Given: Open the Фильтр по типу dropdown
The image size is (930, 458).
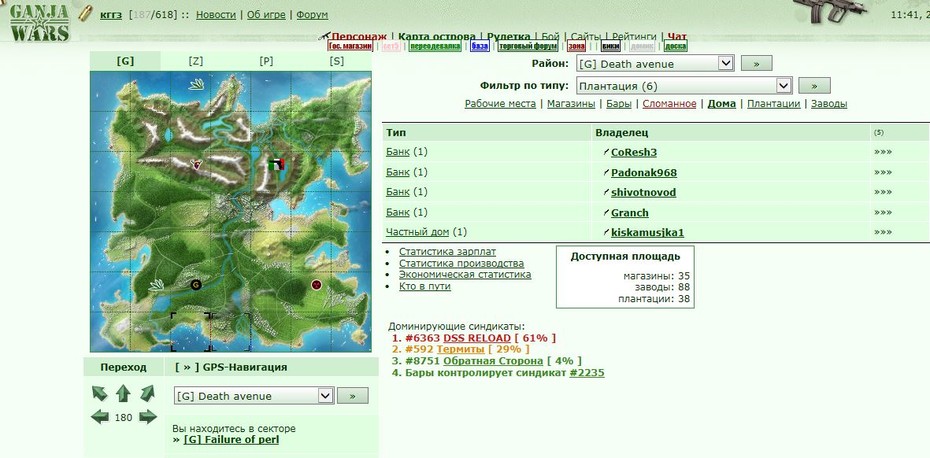Looking at the screenshot, I should point(684,86).
